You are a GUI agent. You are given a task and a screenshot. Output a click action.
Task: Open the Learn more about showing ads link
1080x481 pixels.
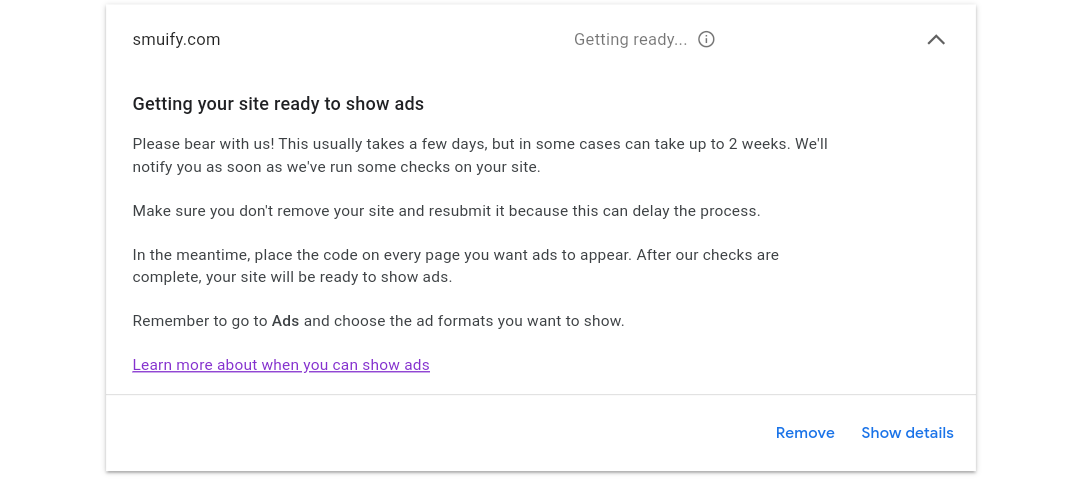click(281, 365)
